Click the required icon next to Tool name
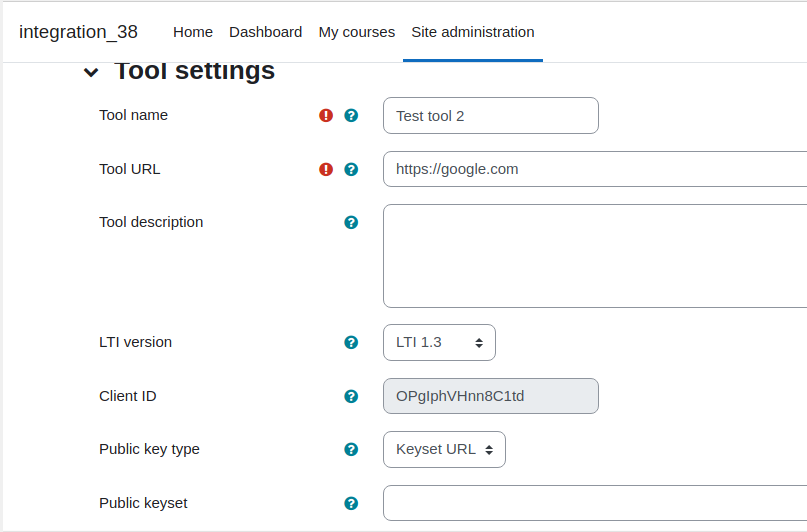Image resolution: width=807 pixels, height=532 pixels. tap(326, 115)
